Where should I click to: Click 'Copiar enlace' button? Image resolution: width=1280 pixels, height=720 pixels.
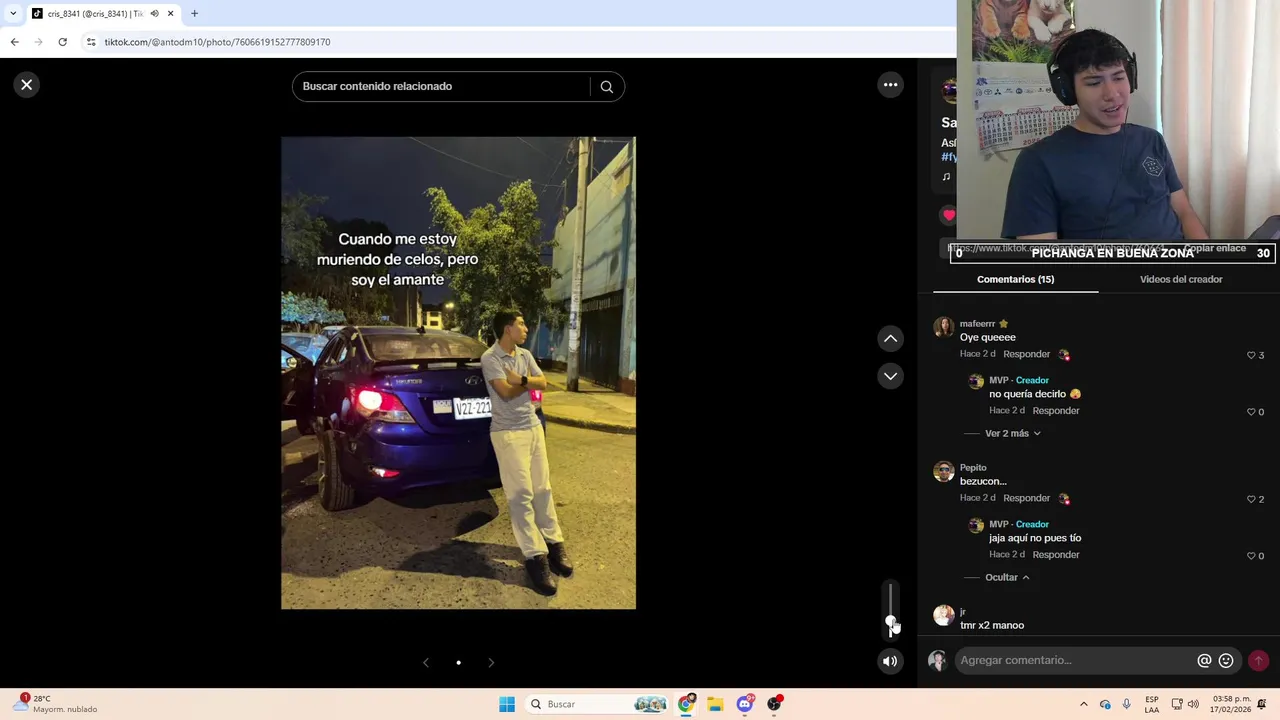tap(1214, 248)
